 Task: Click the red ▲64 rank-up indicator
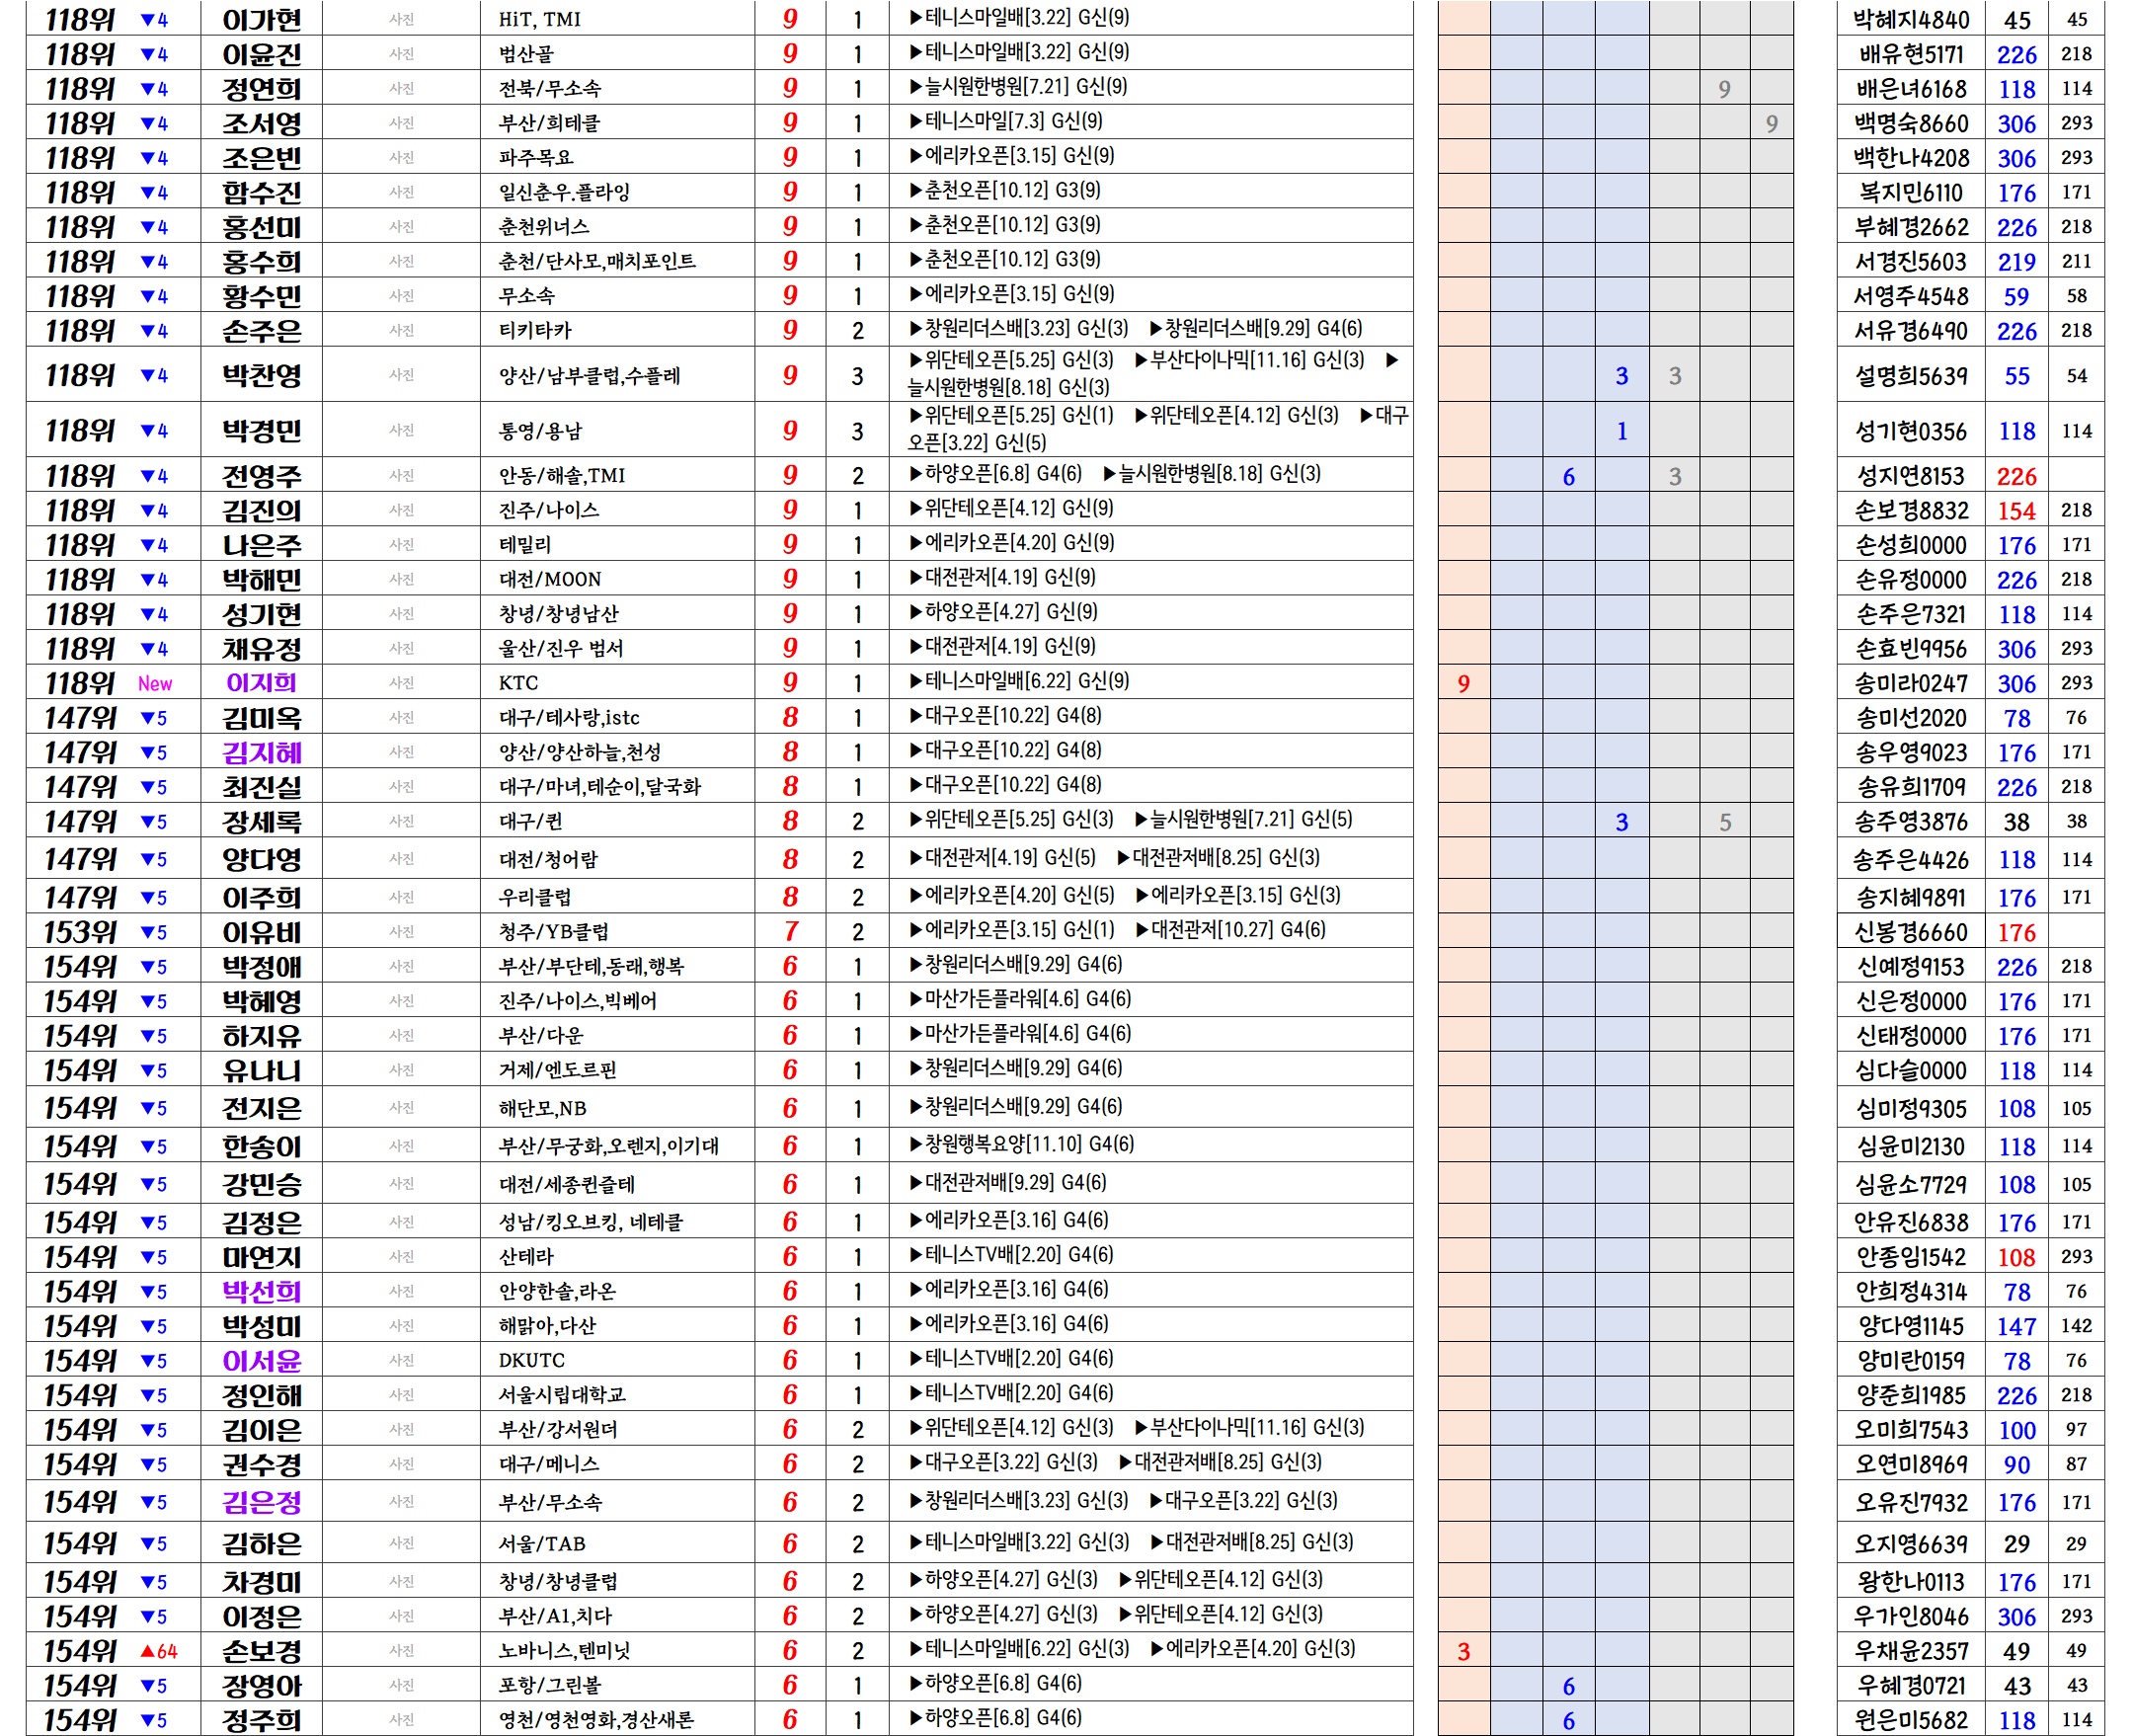click(158, 1651)
